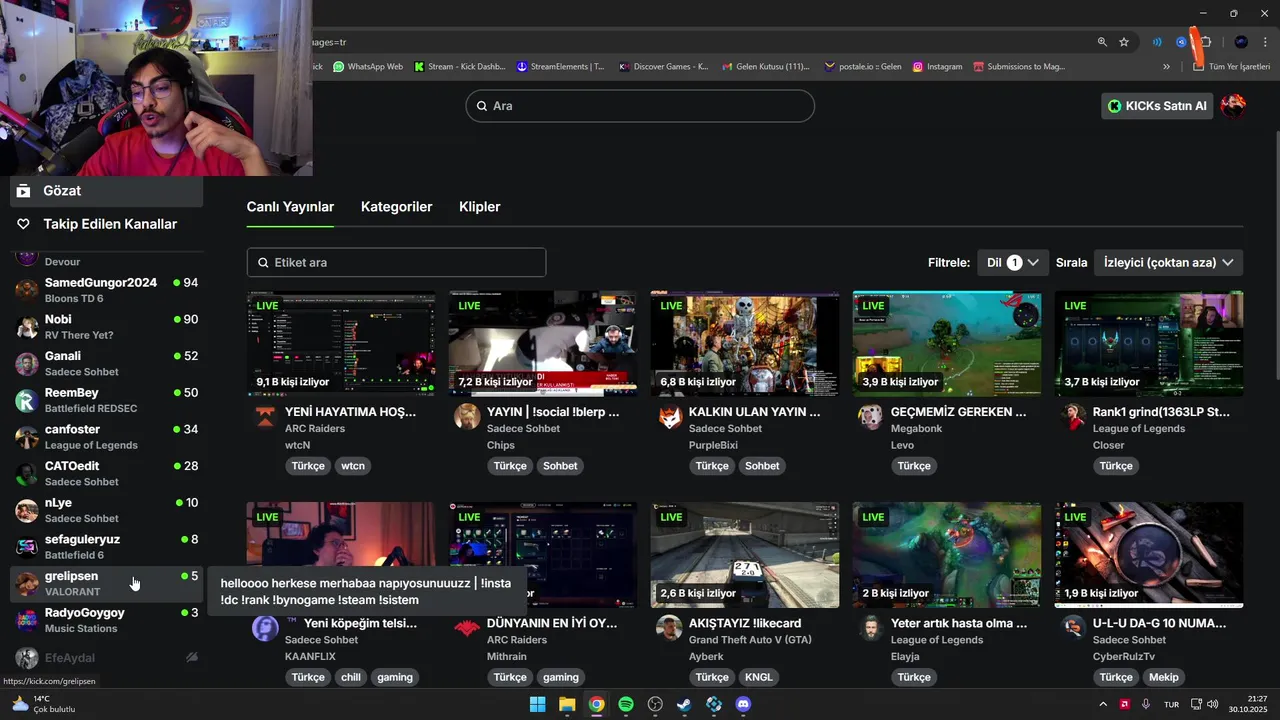The image size is (1280, 720).
Task: Click Chips channel avatar icon
Action: pyautogui.click(x=467, y=417)
